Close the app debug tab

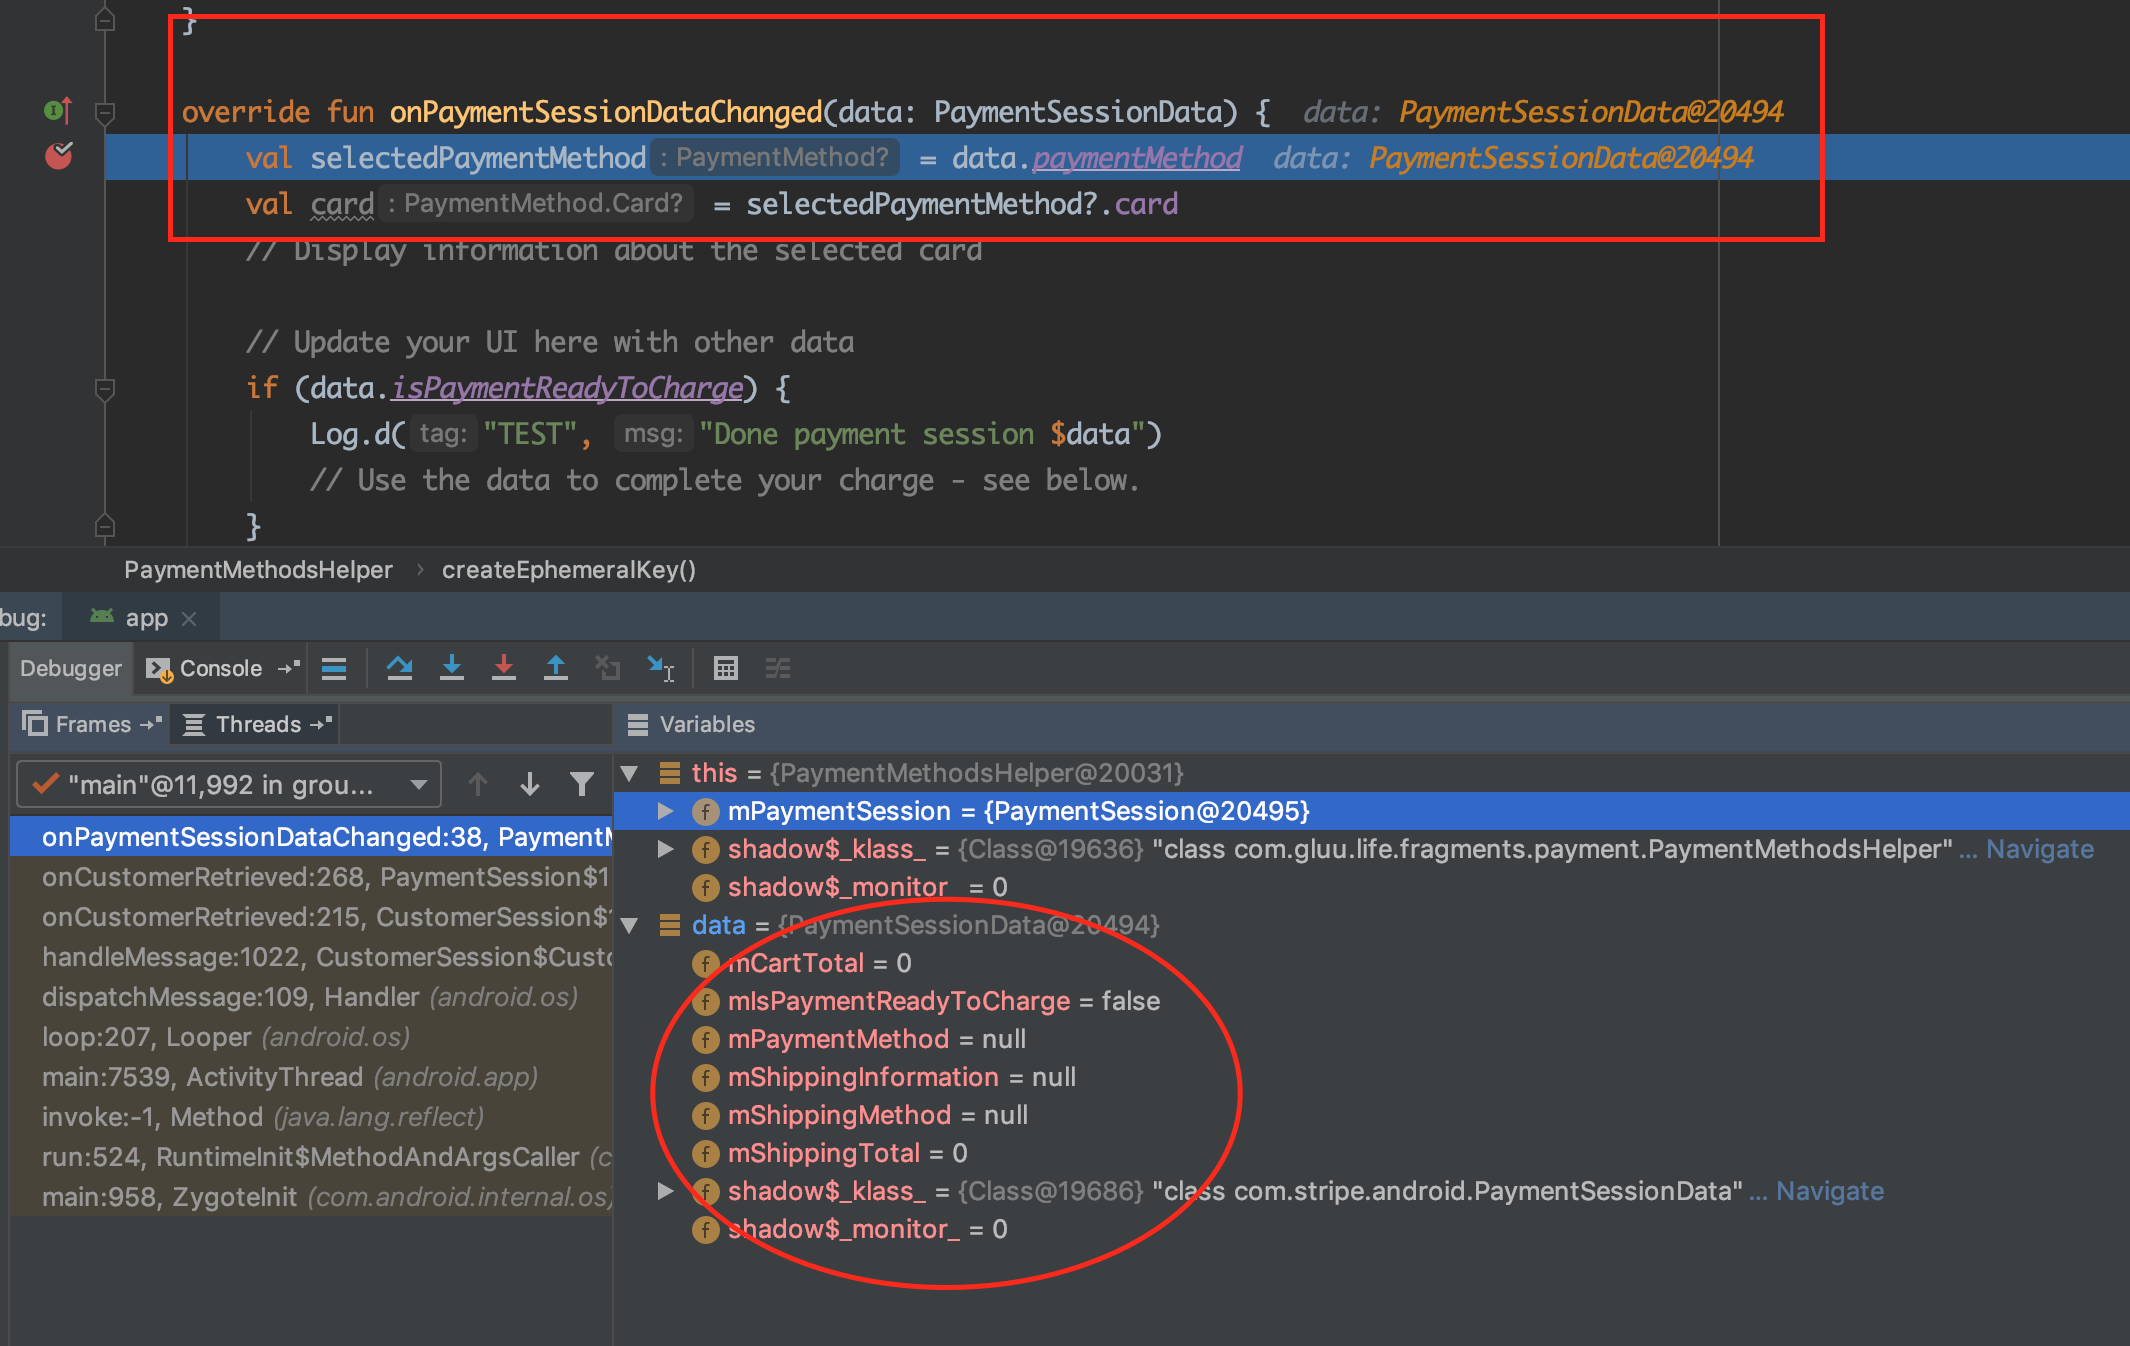click(190, 619)
